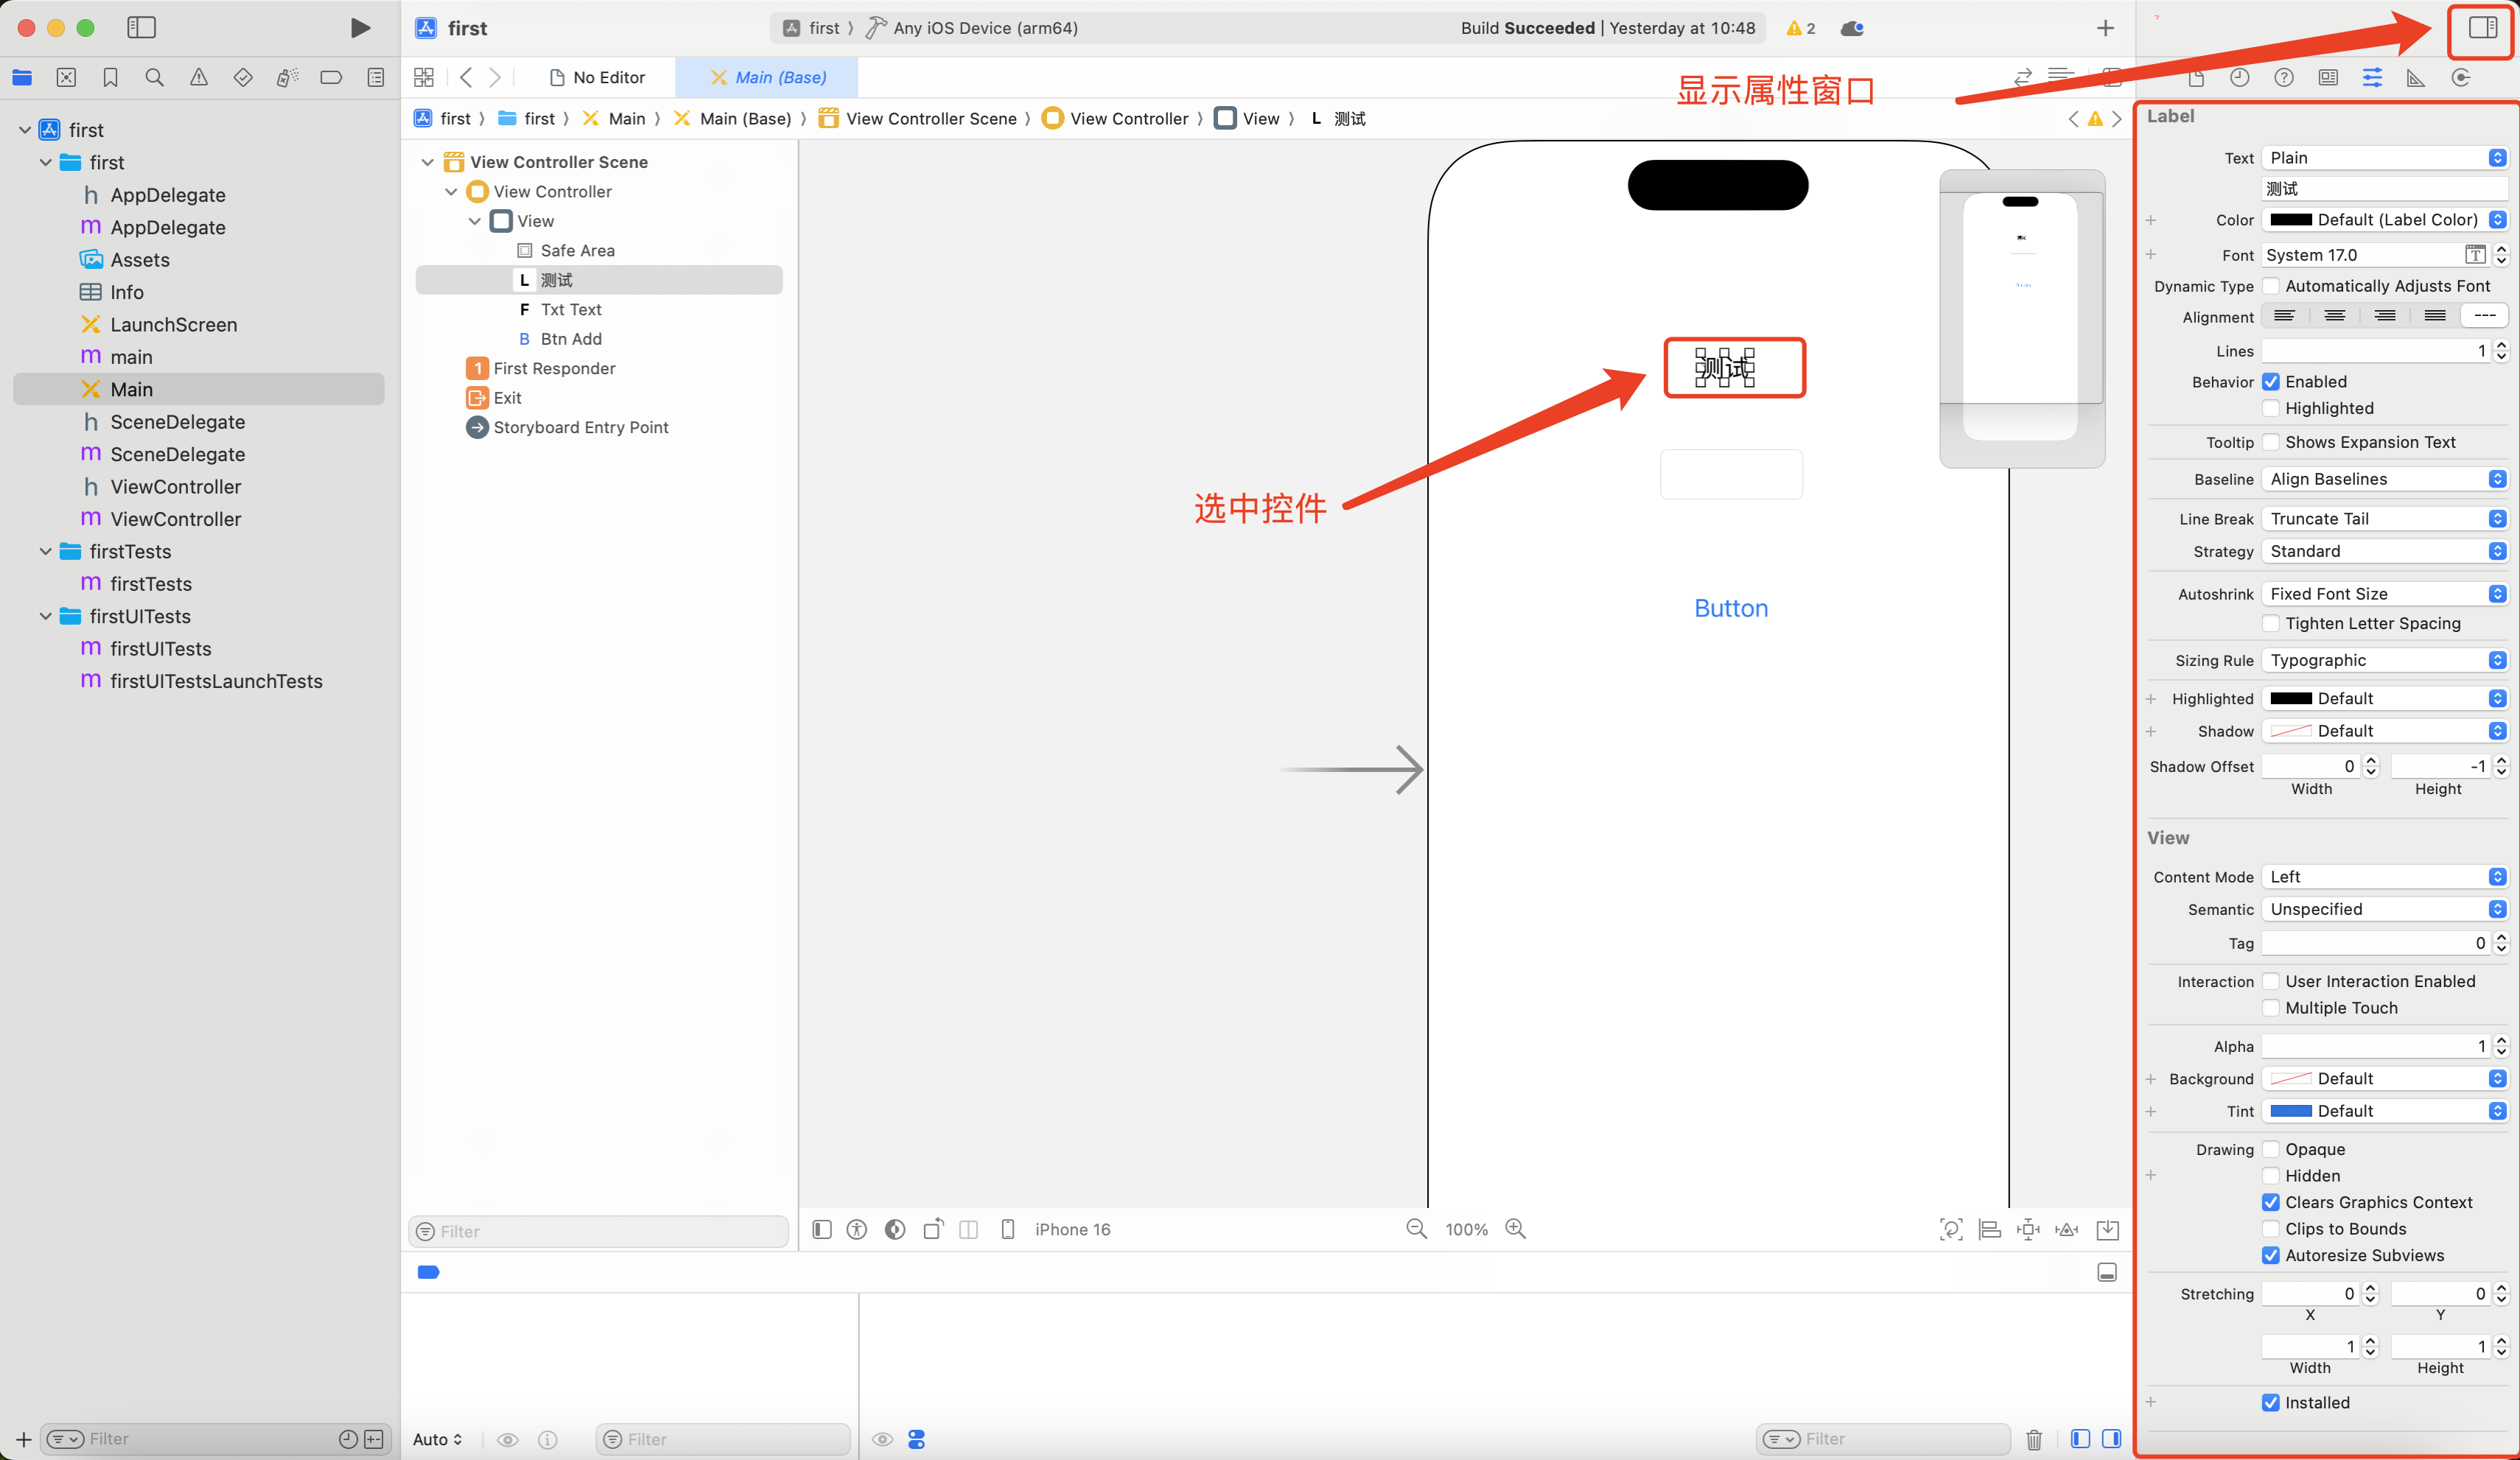Click the zoom in magnifier icon
This screenshot has width=2520, height=1460.
pos(1516,1229)
